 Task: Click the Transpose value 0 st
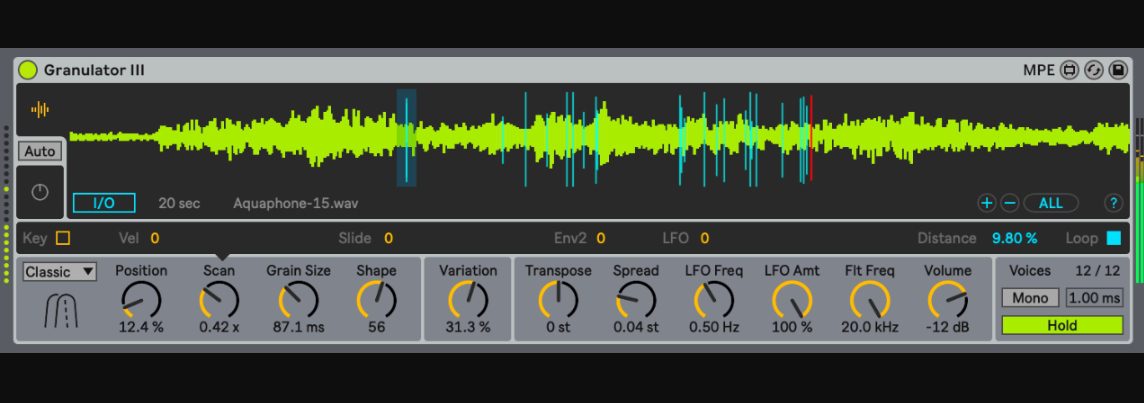click(558, 327)
